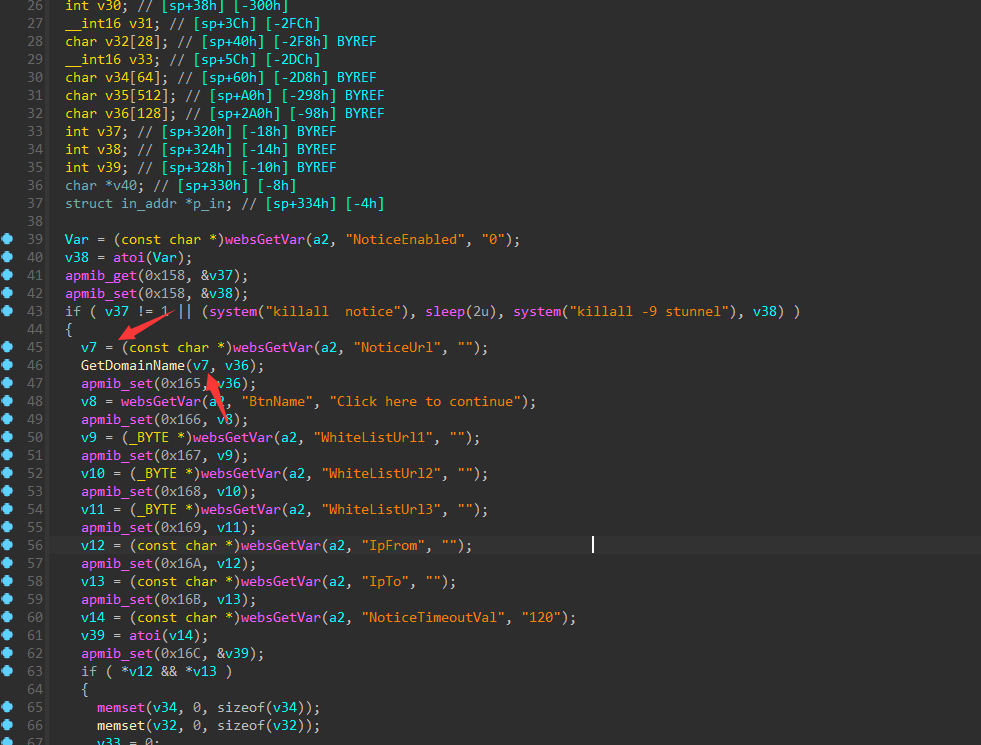Select the "killall notice" string literal
Viewport: 981px width, 745px height.
pos(333,312)
